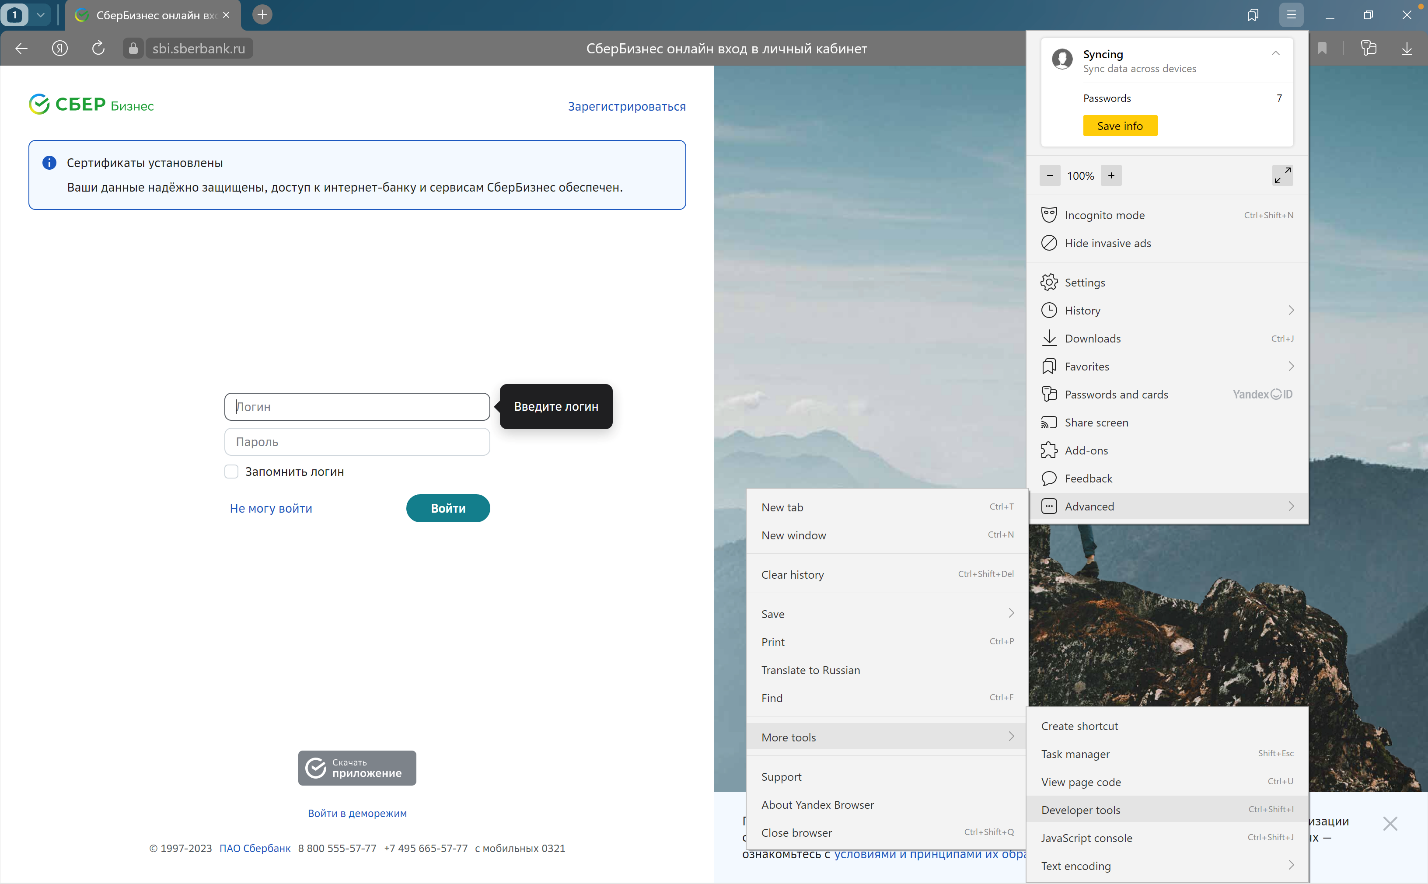Click the extensions icon beside the downloads arrow
Screen dimensions: 1428x884
tap(1369, 48)
